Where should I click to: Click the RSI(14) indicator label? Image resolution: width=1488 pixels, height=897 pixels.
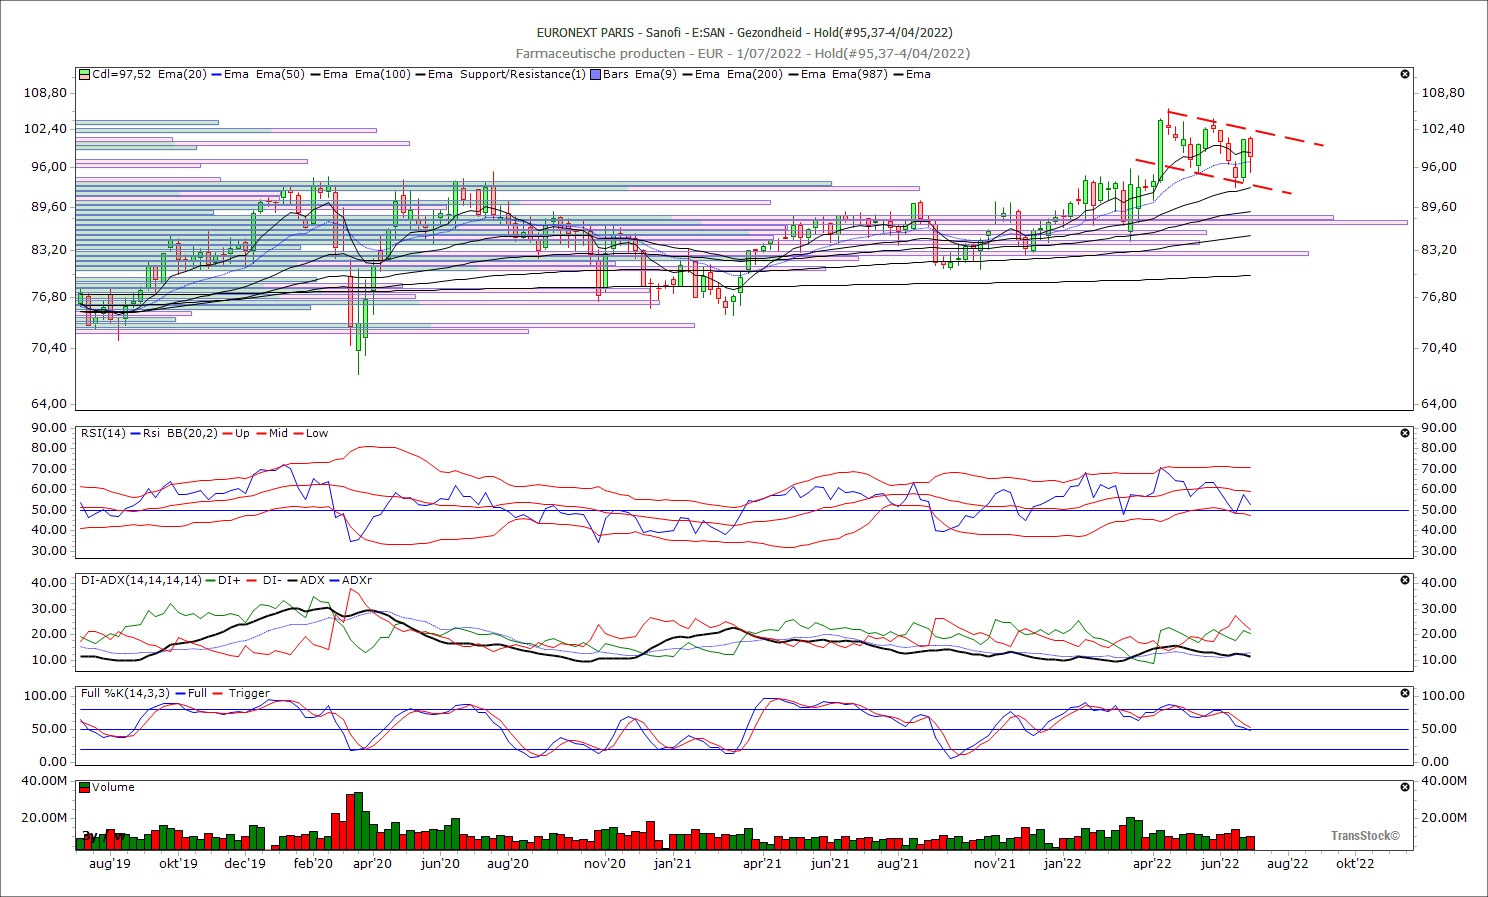(104, 433)
